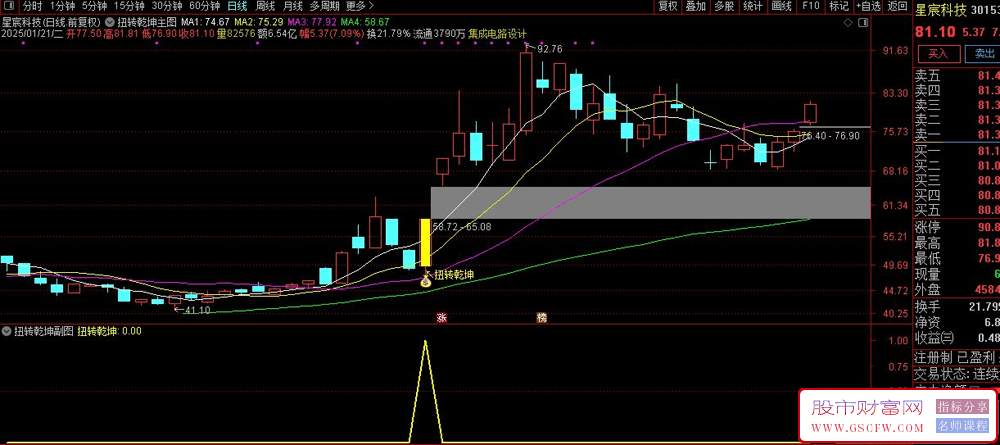Switch to 30分钟 period
Image resolution: width=1000 pixels, height=445 pixels.
(167, 6)
